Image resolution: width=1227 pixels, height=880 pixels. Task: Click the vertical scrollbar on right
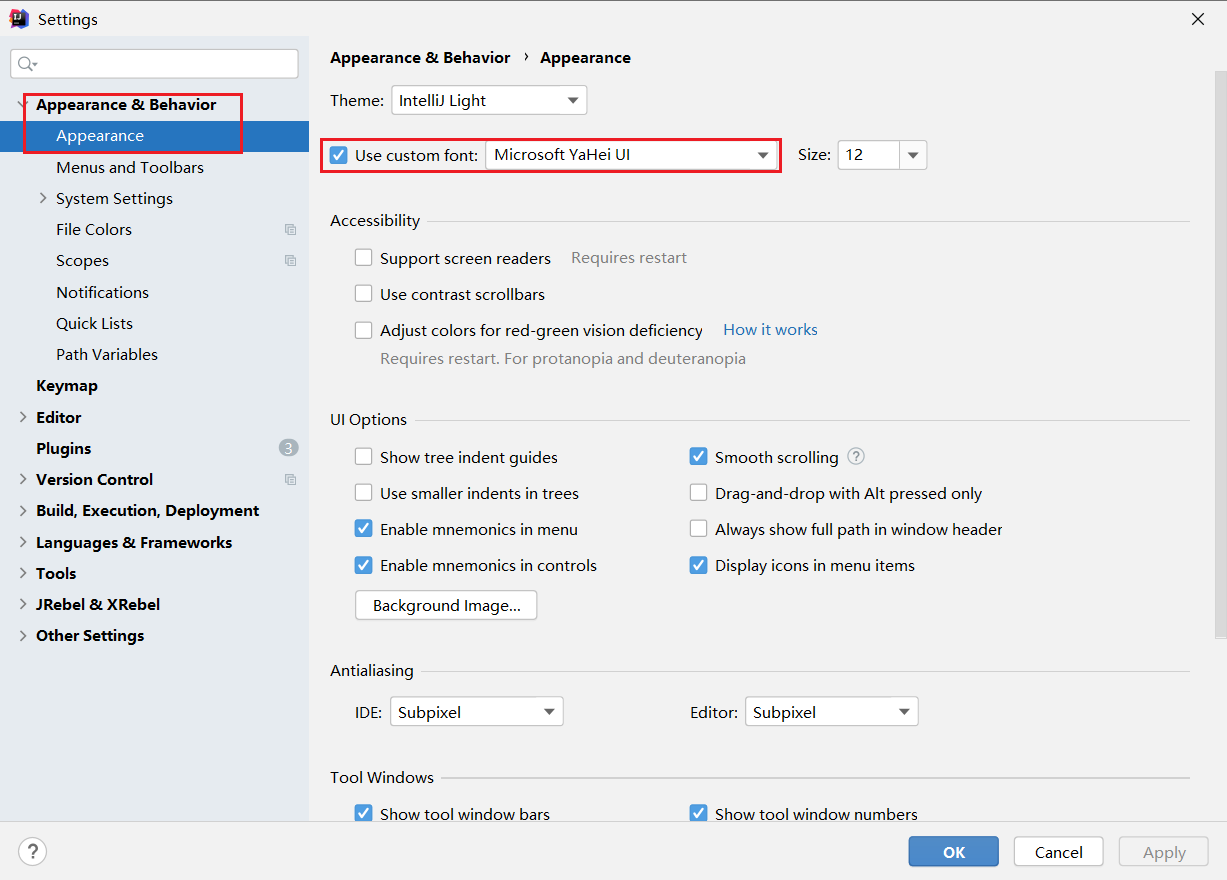click(1220, 350)
